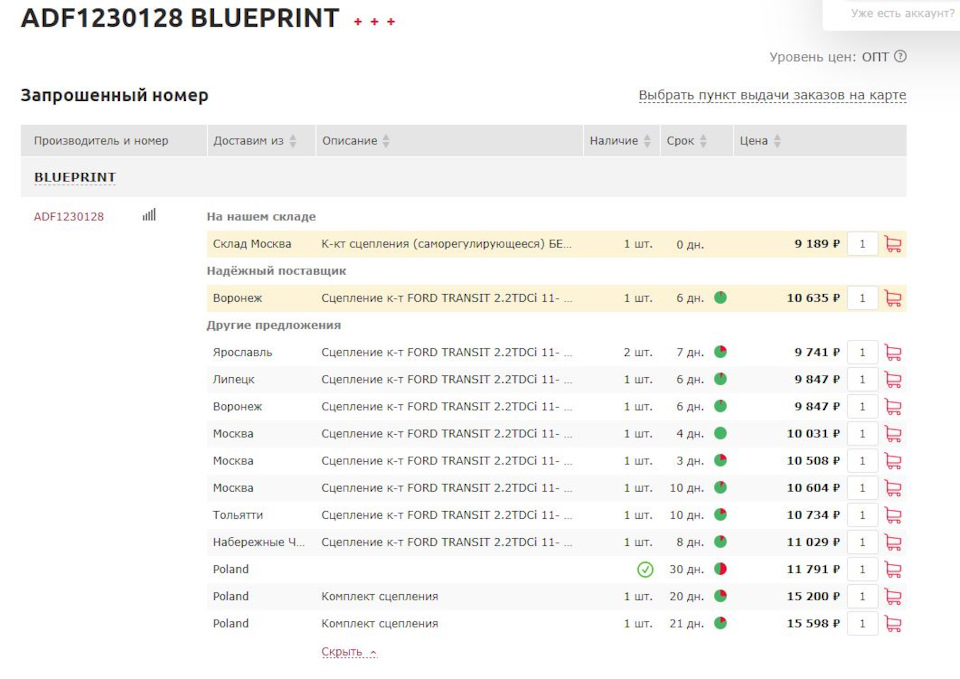Viewport: 960px width, 679px height.
Task: Click quantity field for Ярославль row
Action: pos(862,353)
